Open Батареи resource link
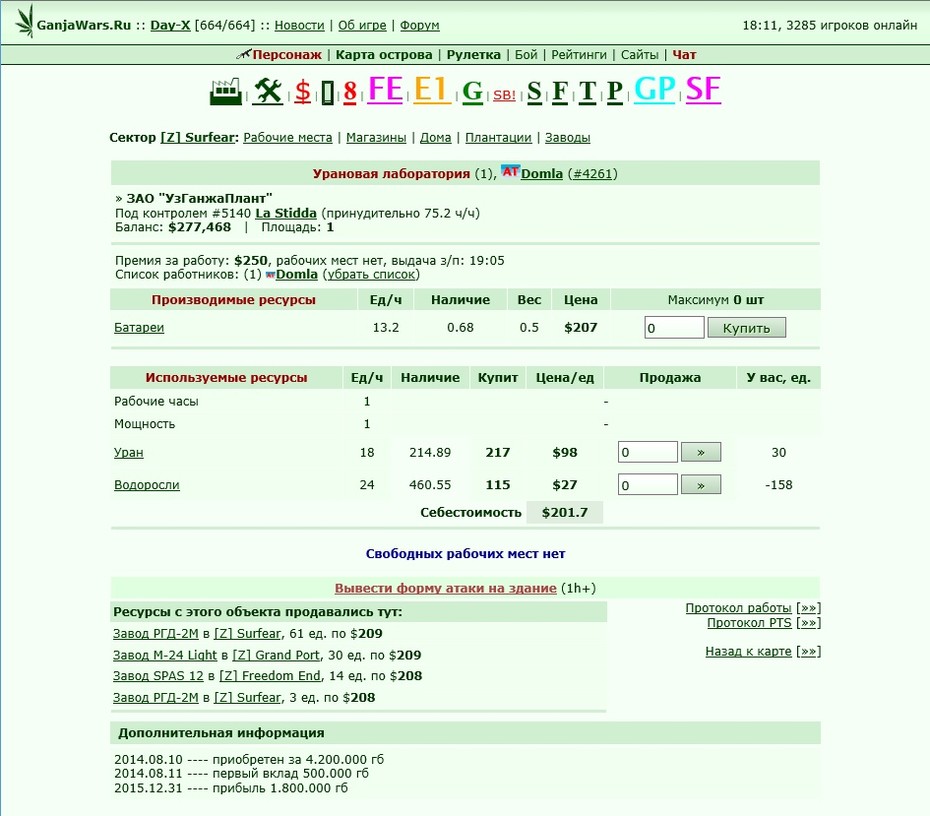The width and height of the screenshot is (930, 816). point(139,327)
